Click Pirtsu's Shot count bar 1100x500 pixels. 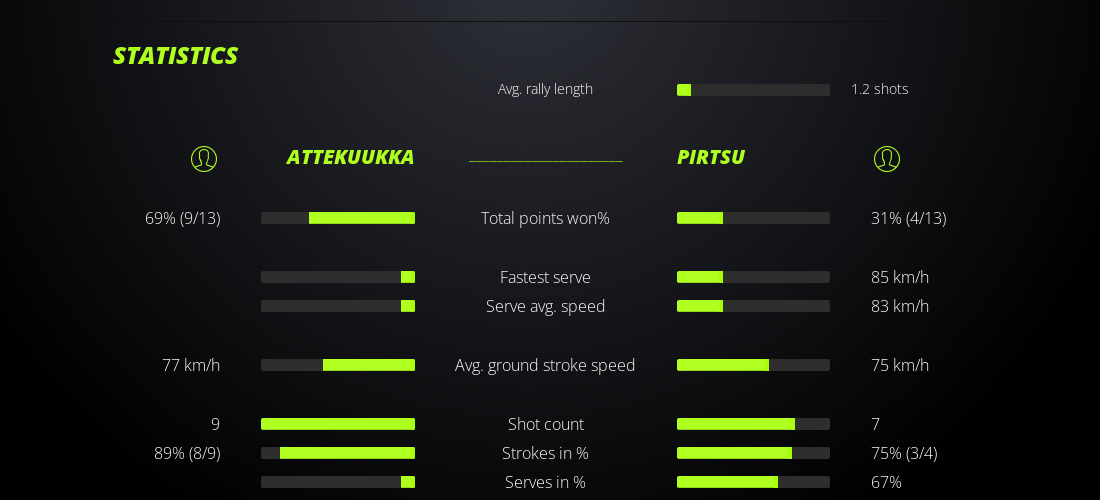[753, 424]
